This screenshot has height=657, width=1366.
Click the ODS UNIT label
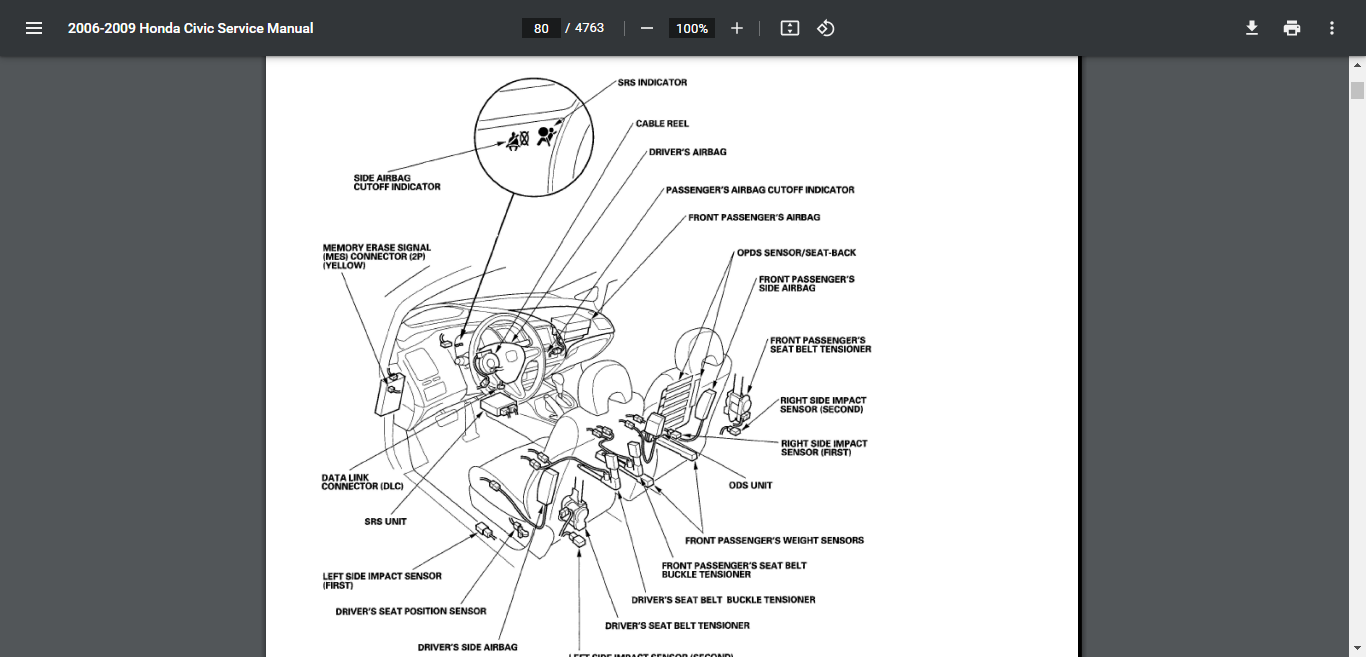click(x=750, y=485)
